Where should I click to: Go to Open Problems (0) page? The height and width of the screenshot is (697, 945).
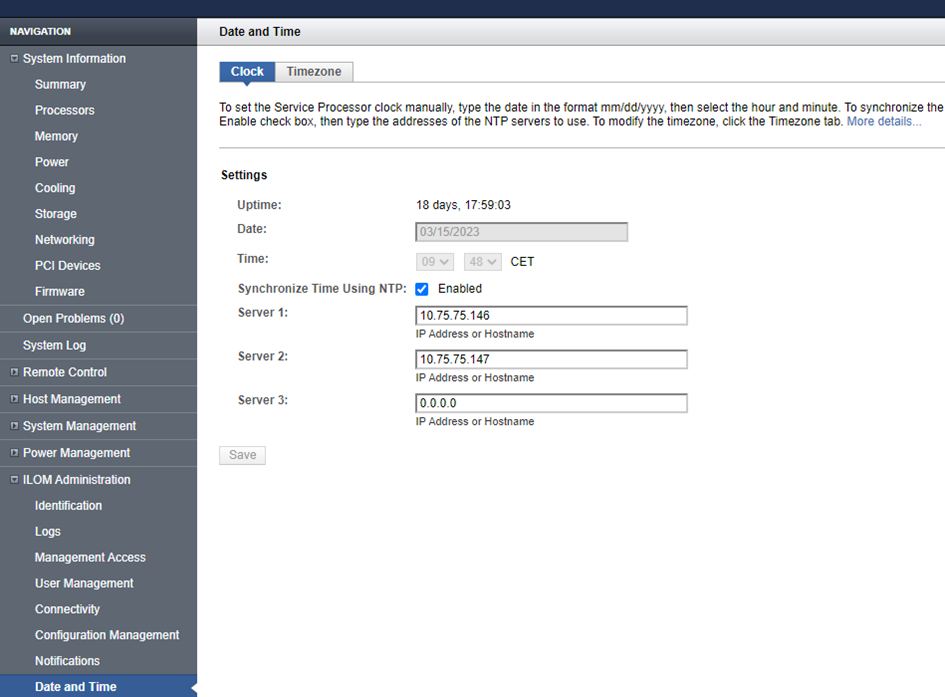click(x=73, y=319)
